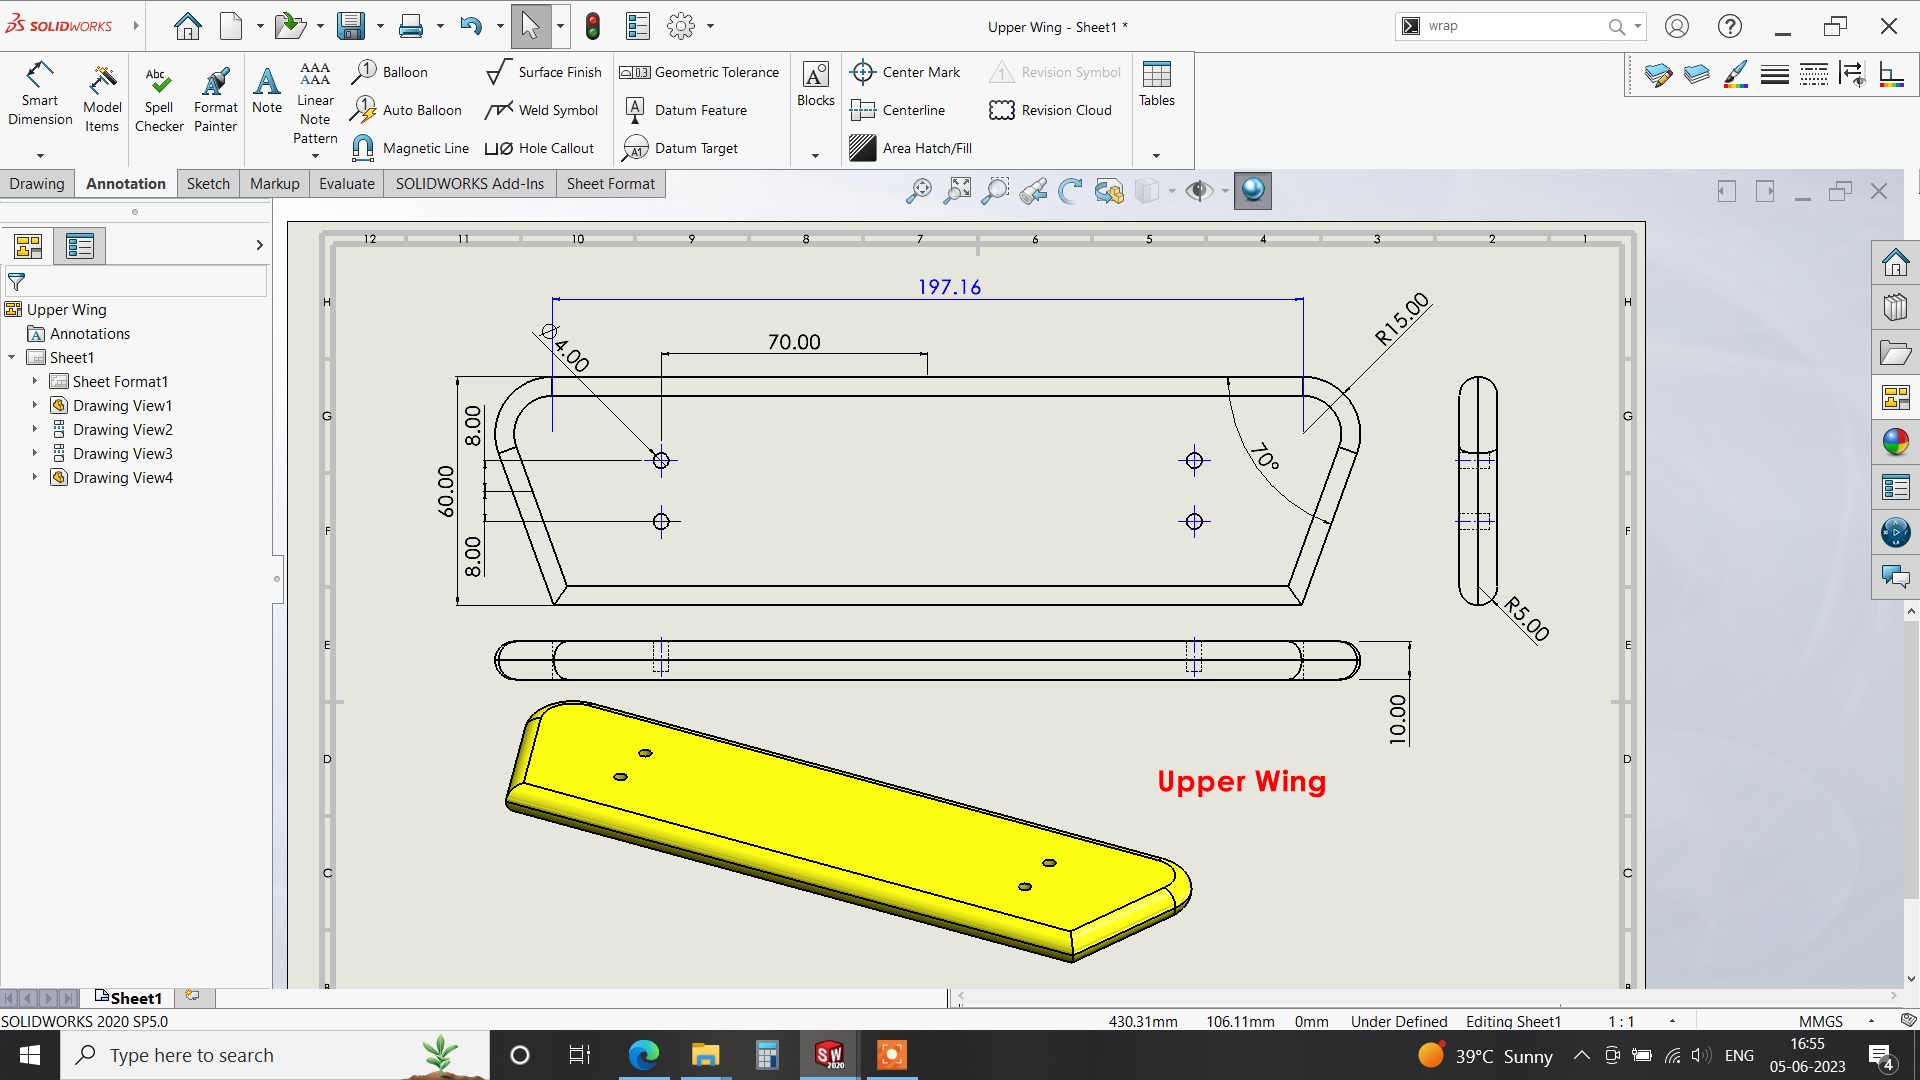1920x1080 pixels.
Task: Switch to the property list panel tab
Action: click(x=80, y=246)
